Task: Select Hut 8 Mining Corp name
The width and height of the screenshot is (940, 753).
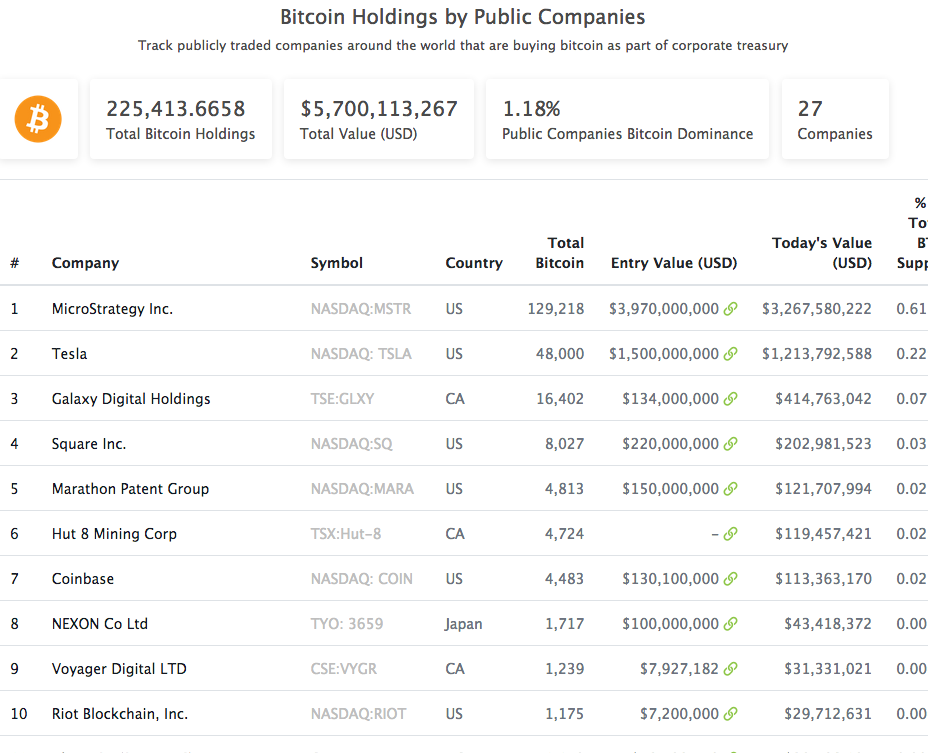Action: pos(114,534)
